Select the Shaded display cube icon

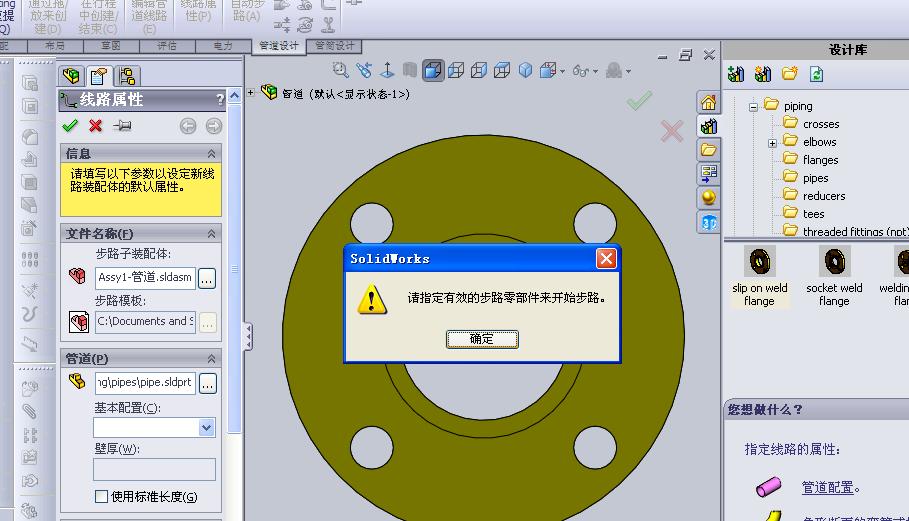click(525, 70)
